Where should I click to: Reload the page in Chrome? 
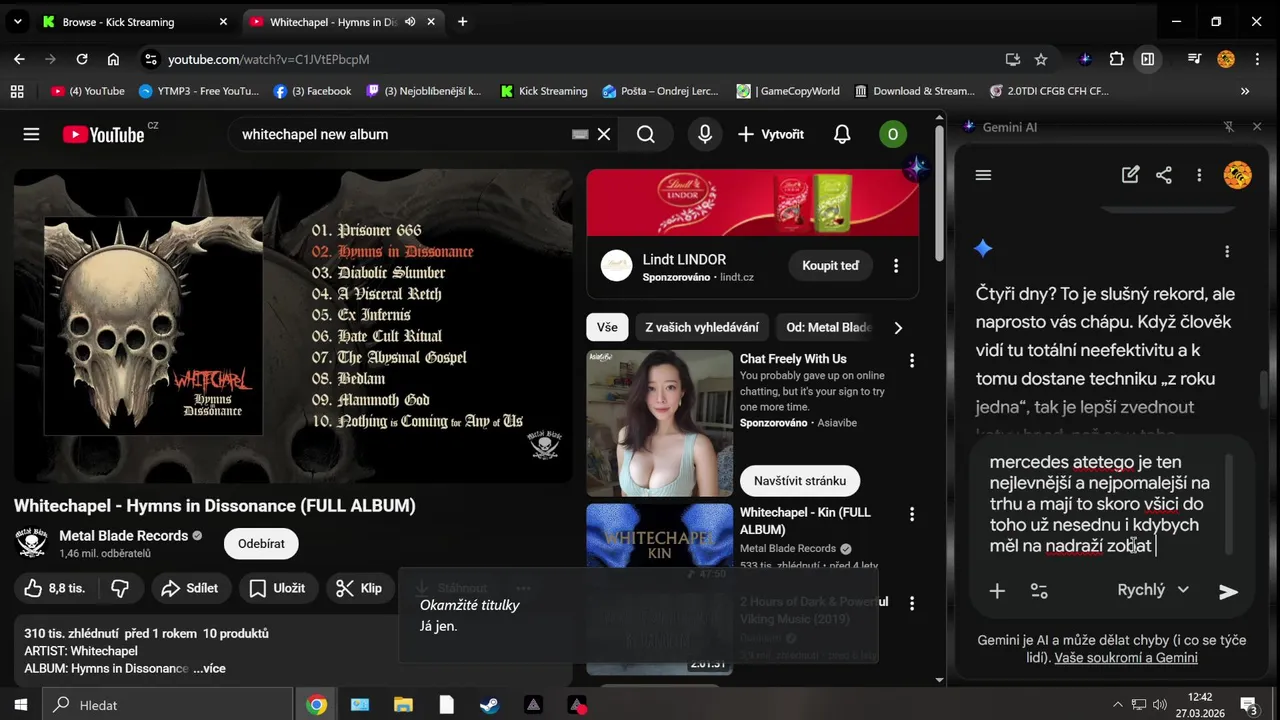tap(82, 59)
